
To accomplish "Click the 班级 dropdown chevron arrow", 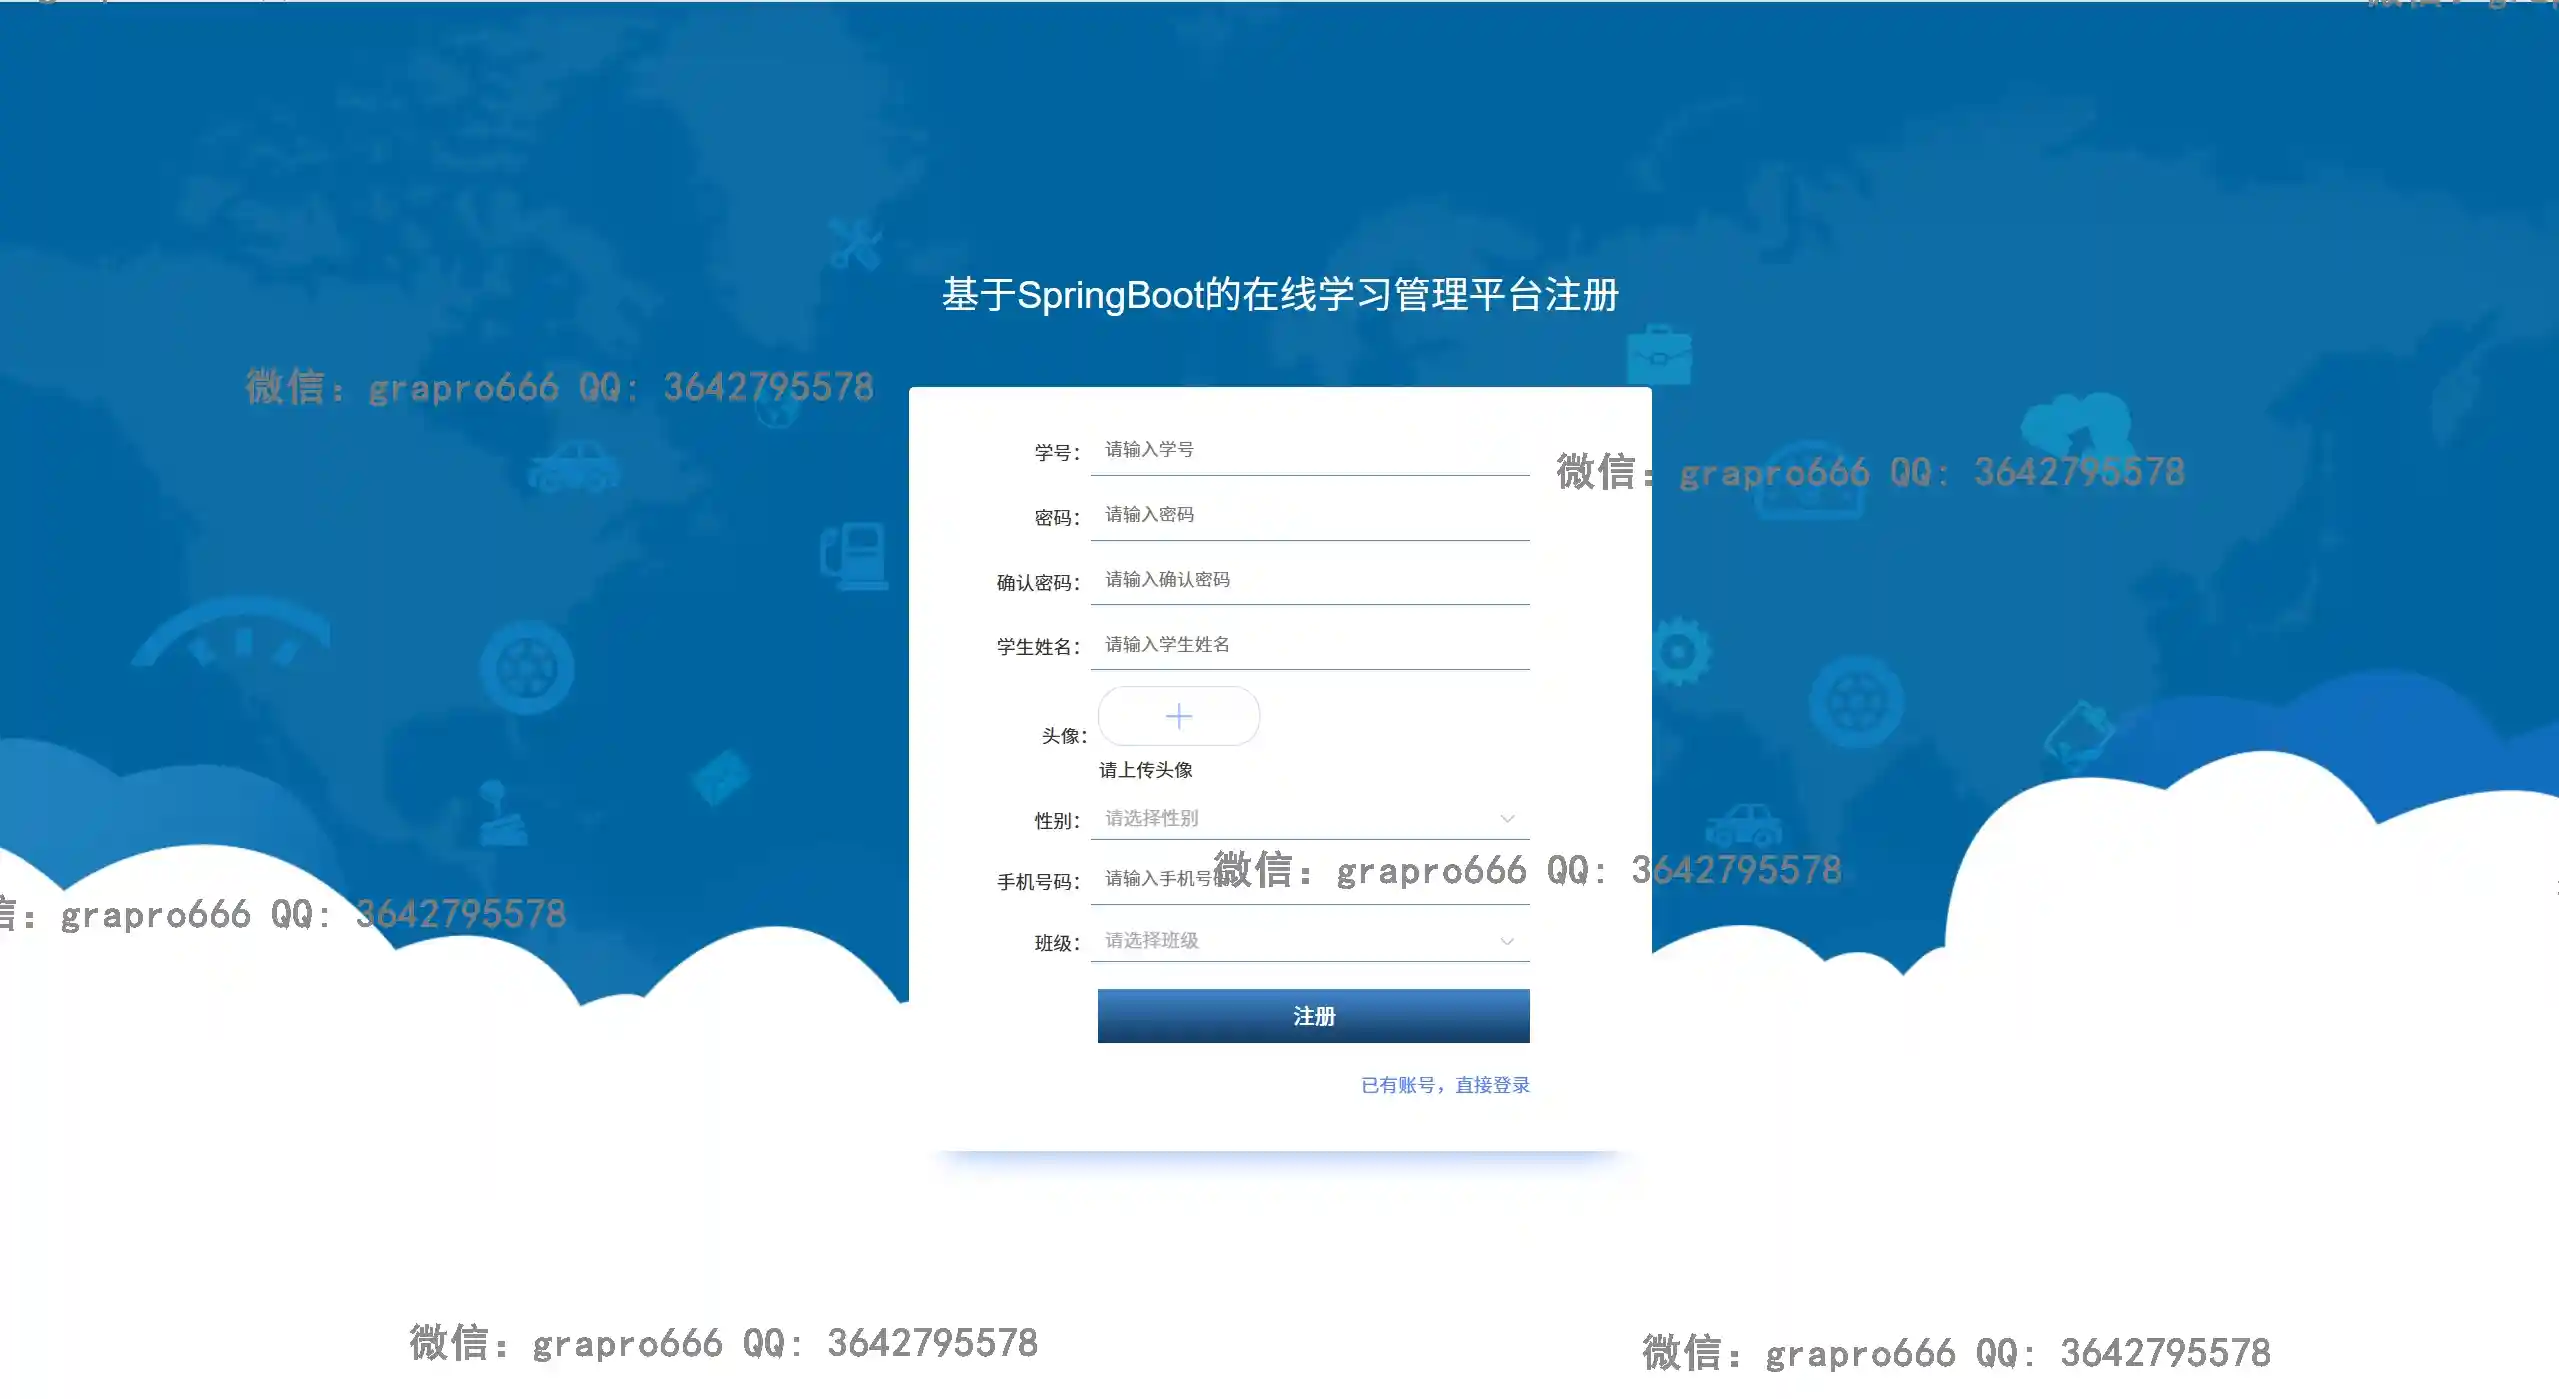I will coord(1507,941).
